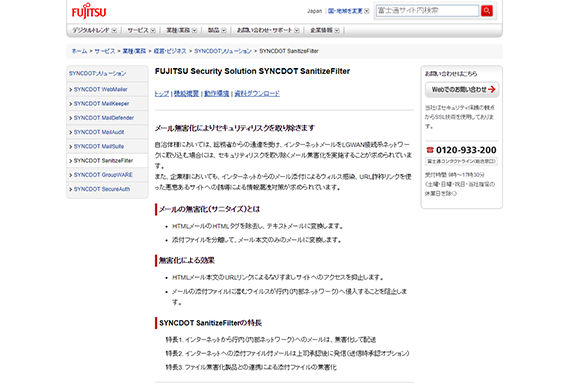
Task: Click heading SYNCDOT SanitizeFilterの特長
Action: click(210, 323)
